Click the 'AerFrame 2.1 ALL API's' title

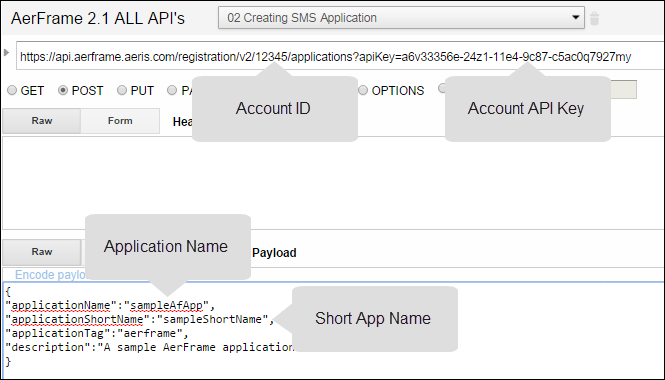point(98,18)
